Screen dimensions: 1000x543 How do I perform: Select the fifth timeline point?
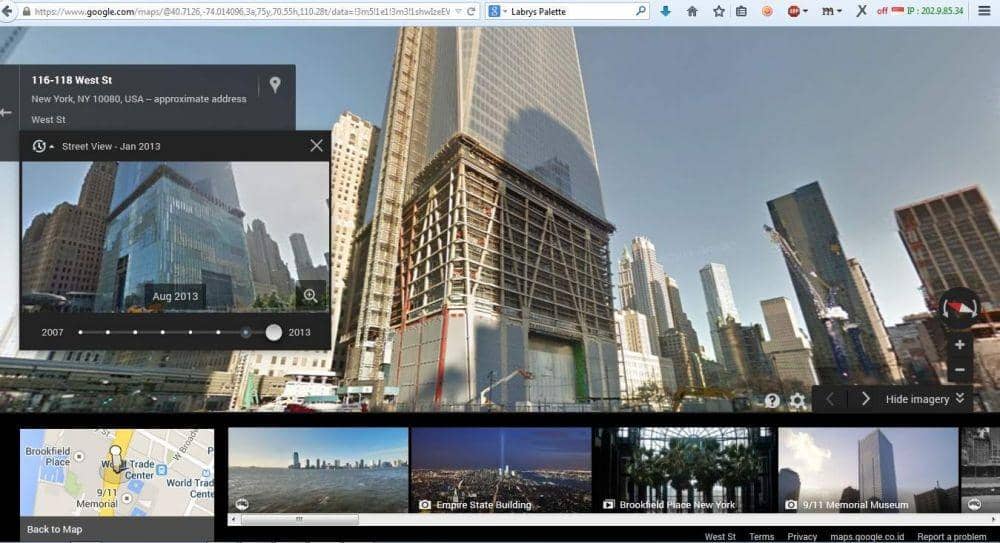190,332
